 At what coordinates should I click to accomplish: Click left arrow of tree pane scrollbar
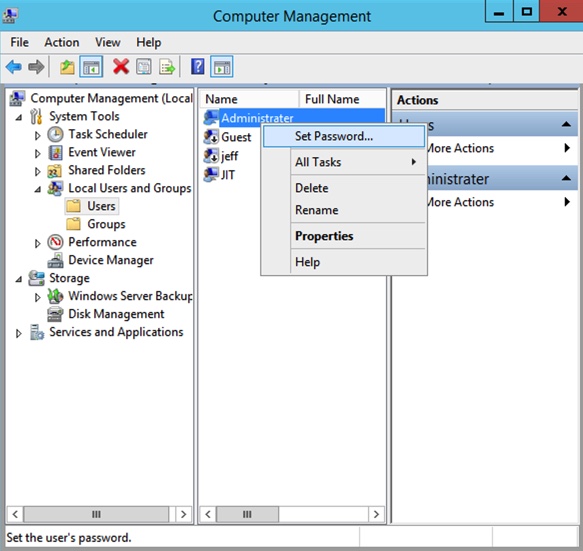(15, 514)
